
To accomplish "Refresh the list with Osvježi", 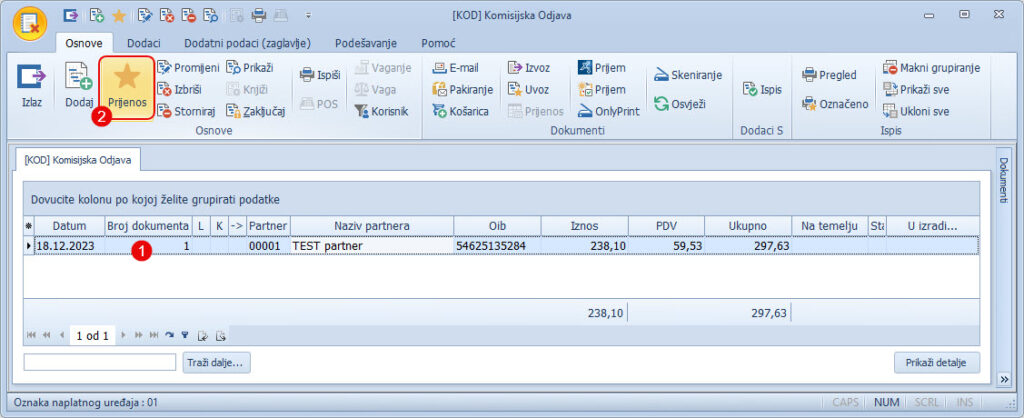I will (x=680, y=103).
